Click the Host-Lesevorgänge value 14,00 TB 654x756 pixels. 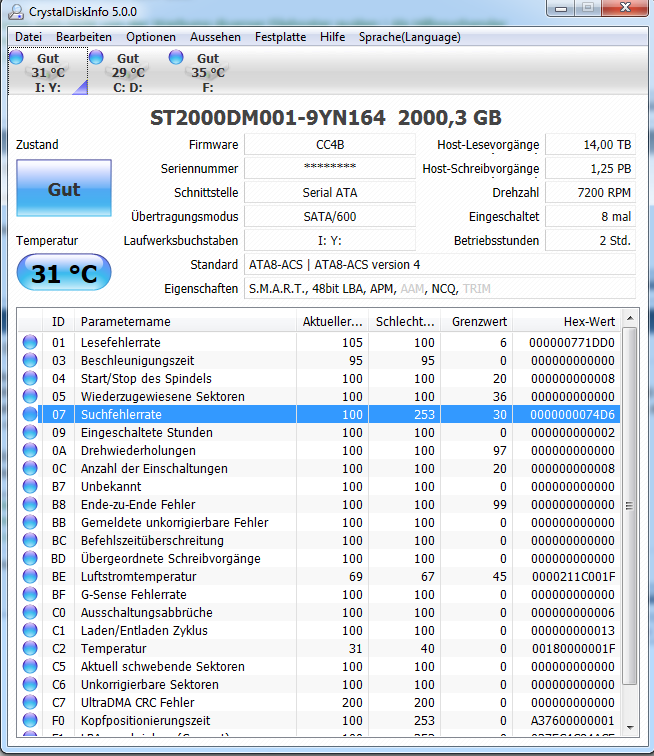click(590, 145)
